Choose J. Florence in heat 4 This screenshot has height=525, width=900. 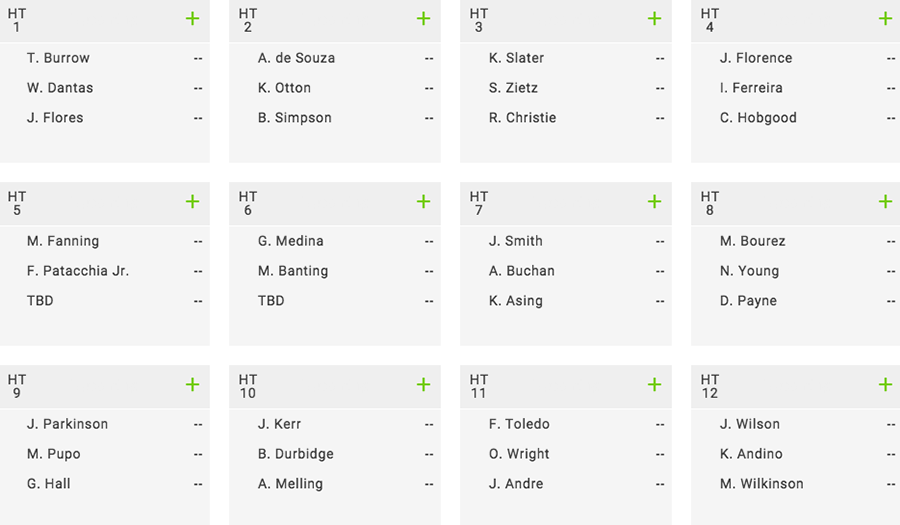pos(756,58)
